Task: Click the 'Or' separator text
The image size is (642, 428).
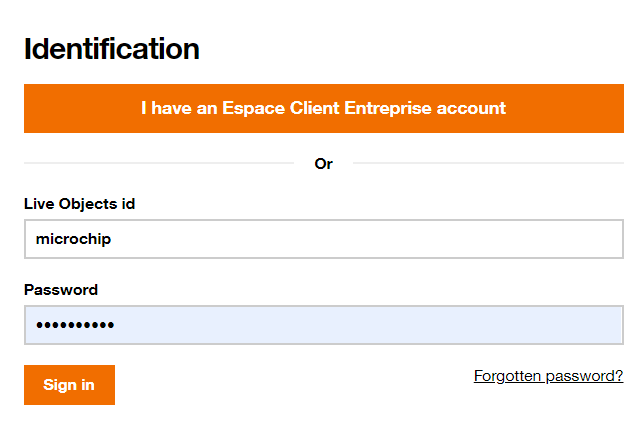Action: point(323,163)
